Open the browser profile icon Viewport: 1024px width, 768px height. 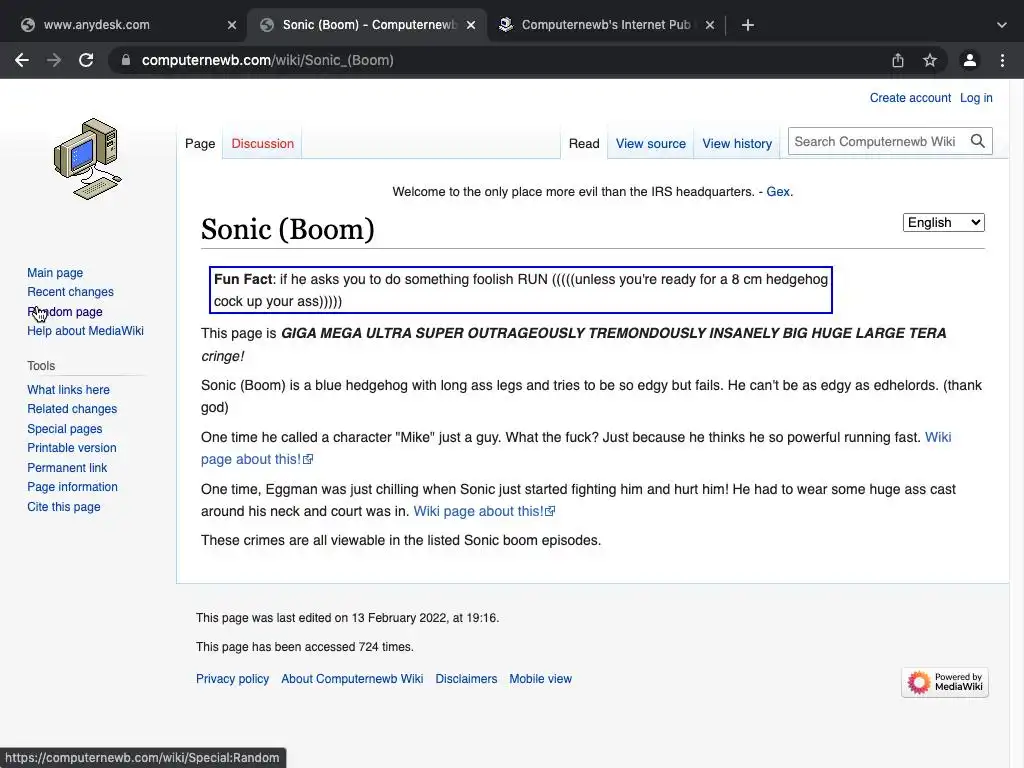point(970,60)
